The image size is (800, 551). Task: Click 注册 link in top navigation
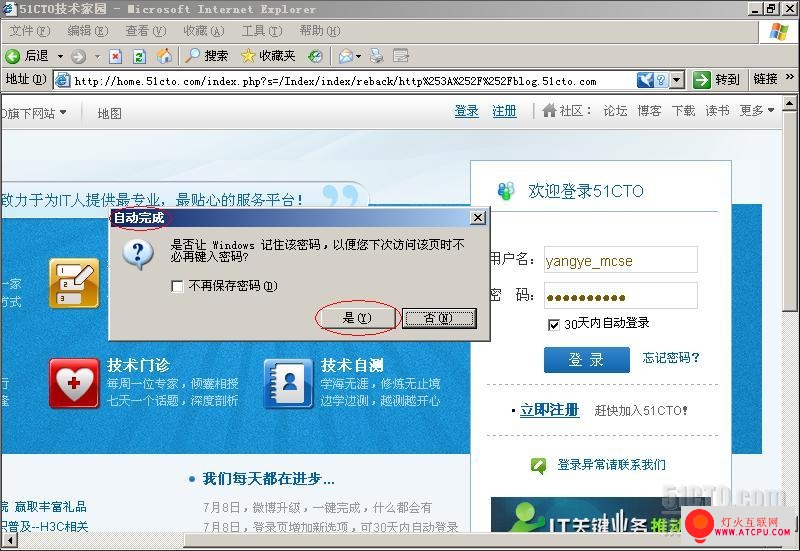pos(504,111)
